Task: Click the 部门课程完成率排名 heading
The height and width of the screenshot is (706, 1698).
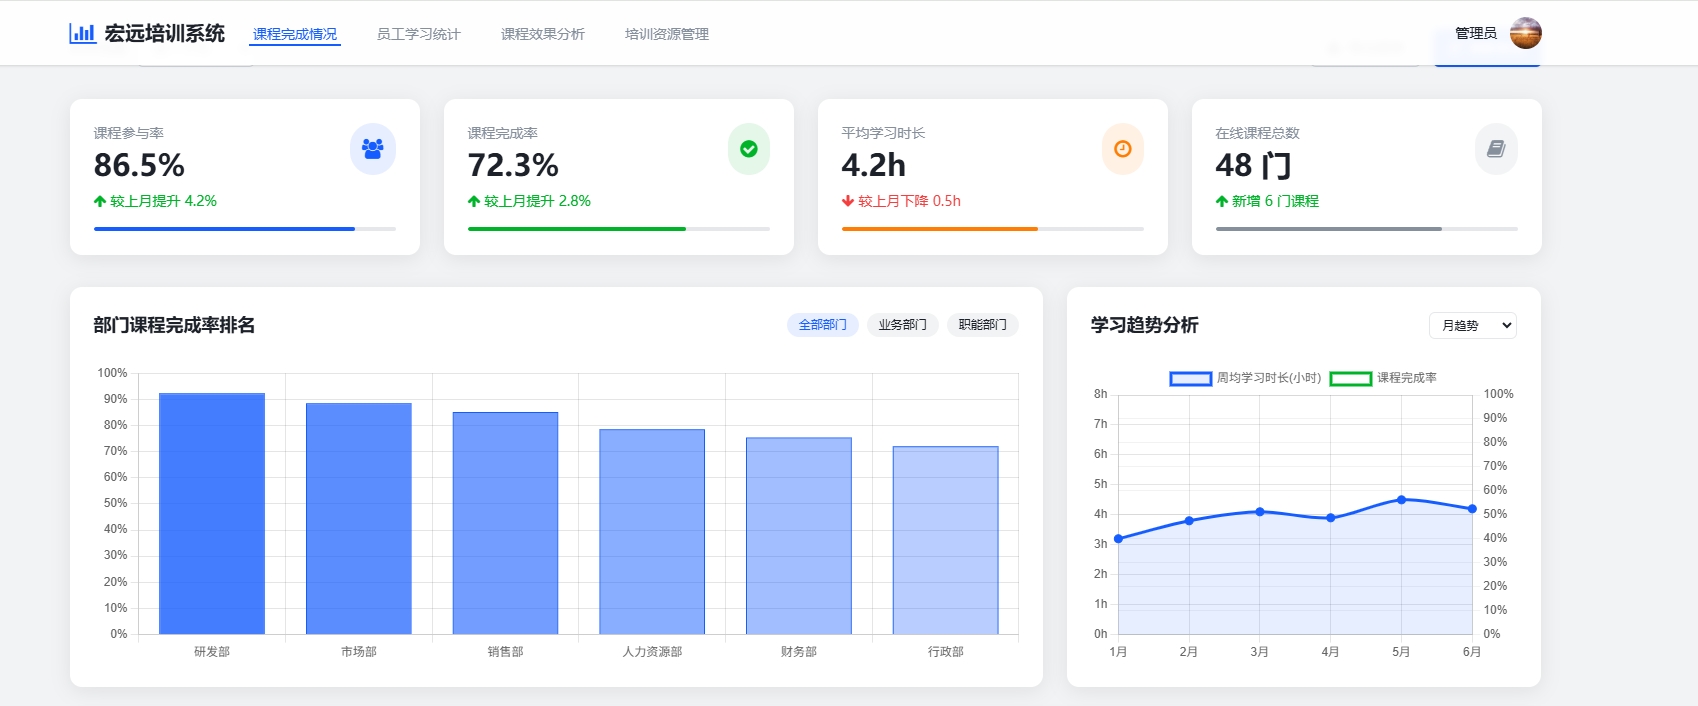Action: click(x=174, y=325)
